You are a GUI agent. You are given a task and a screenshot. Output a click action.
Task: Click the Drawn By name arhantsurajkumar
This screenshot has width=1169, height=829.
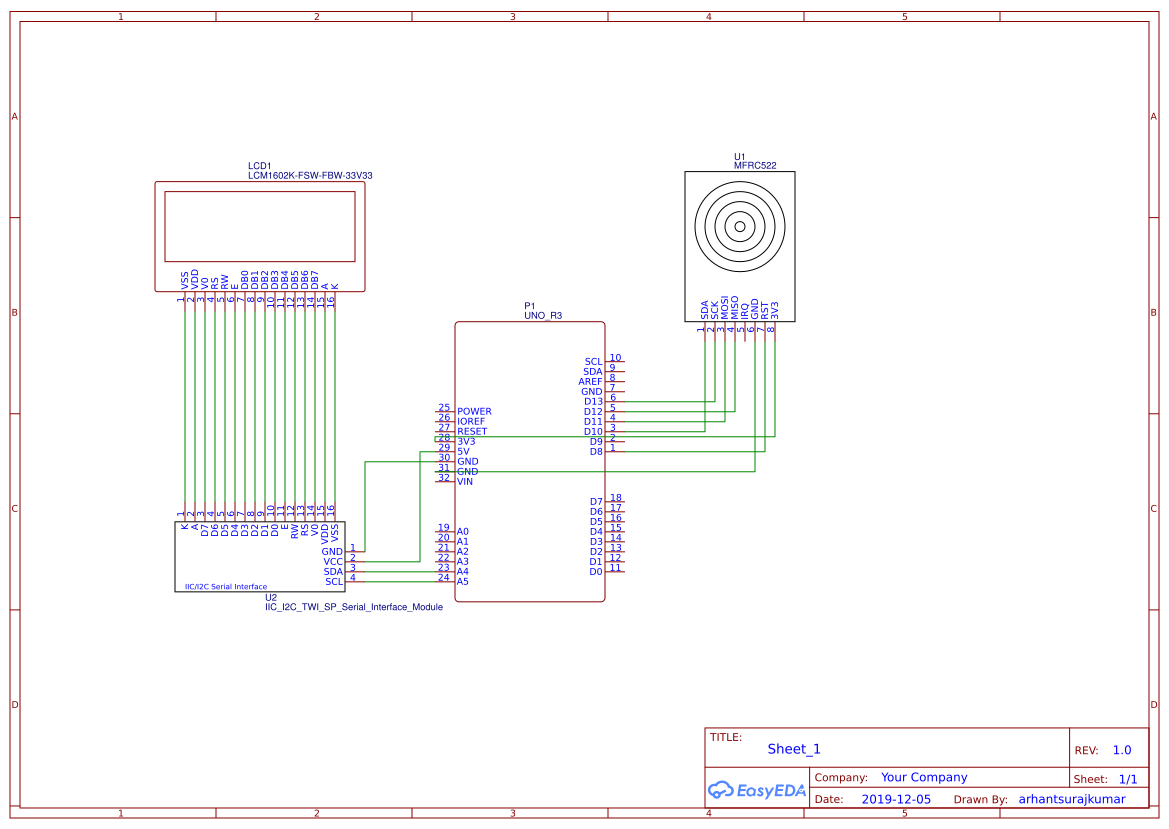pyautogui.click(x=1074, y=798)
